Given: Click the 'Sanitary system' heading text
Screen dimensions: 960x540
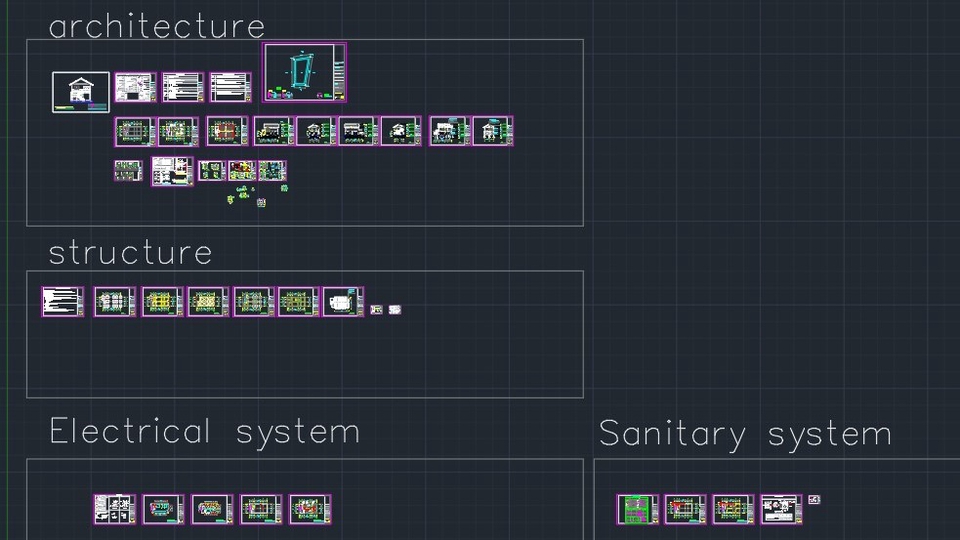Looking at the screenshot, I should click(745, 435).
